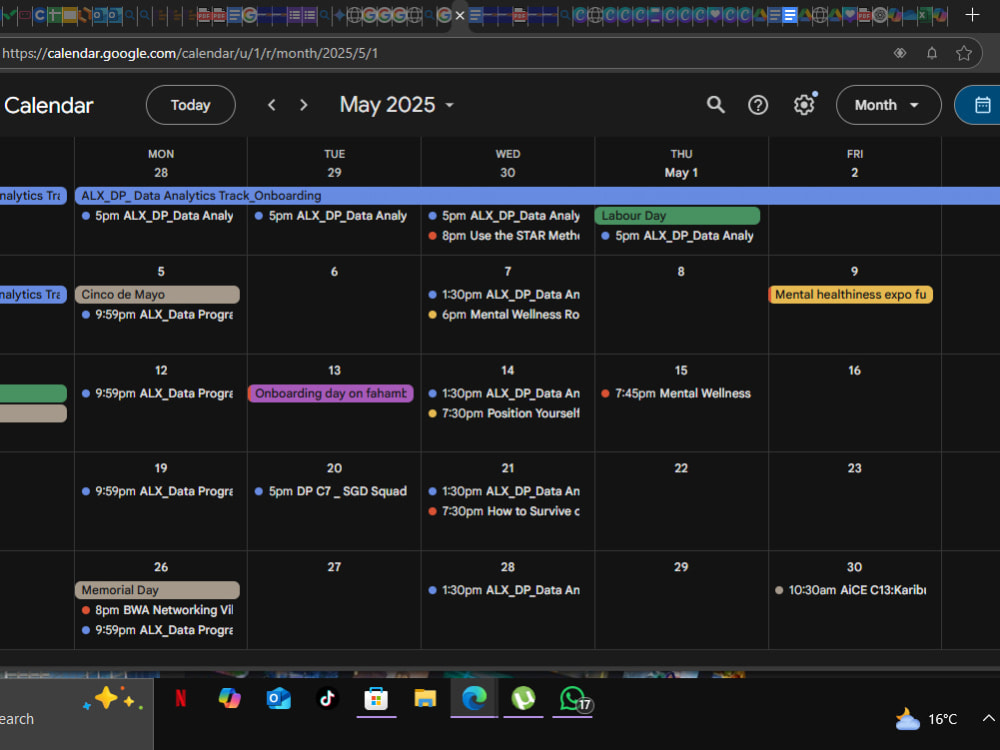The height and width of the screenshot is (750, 1000).
Task: Click the notification bell icon in address bar
Action: click(x=932, y=53)
